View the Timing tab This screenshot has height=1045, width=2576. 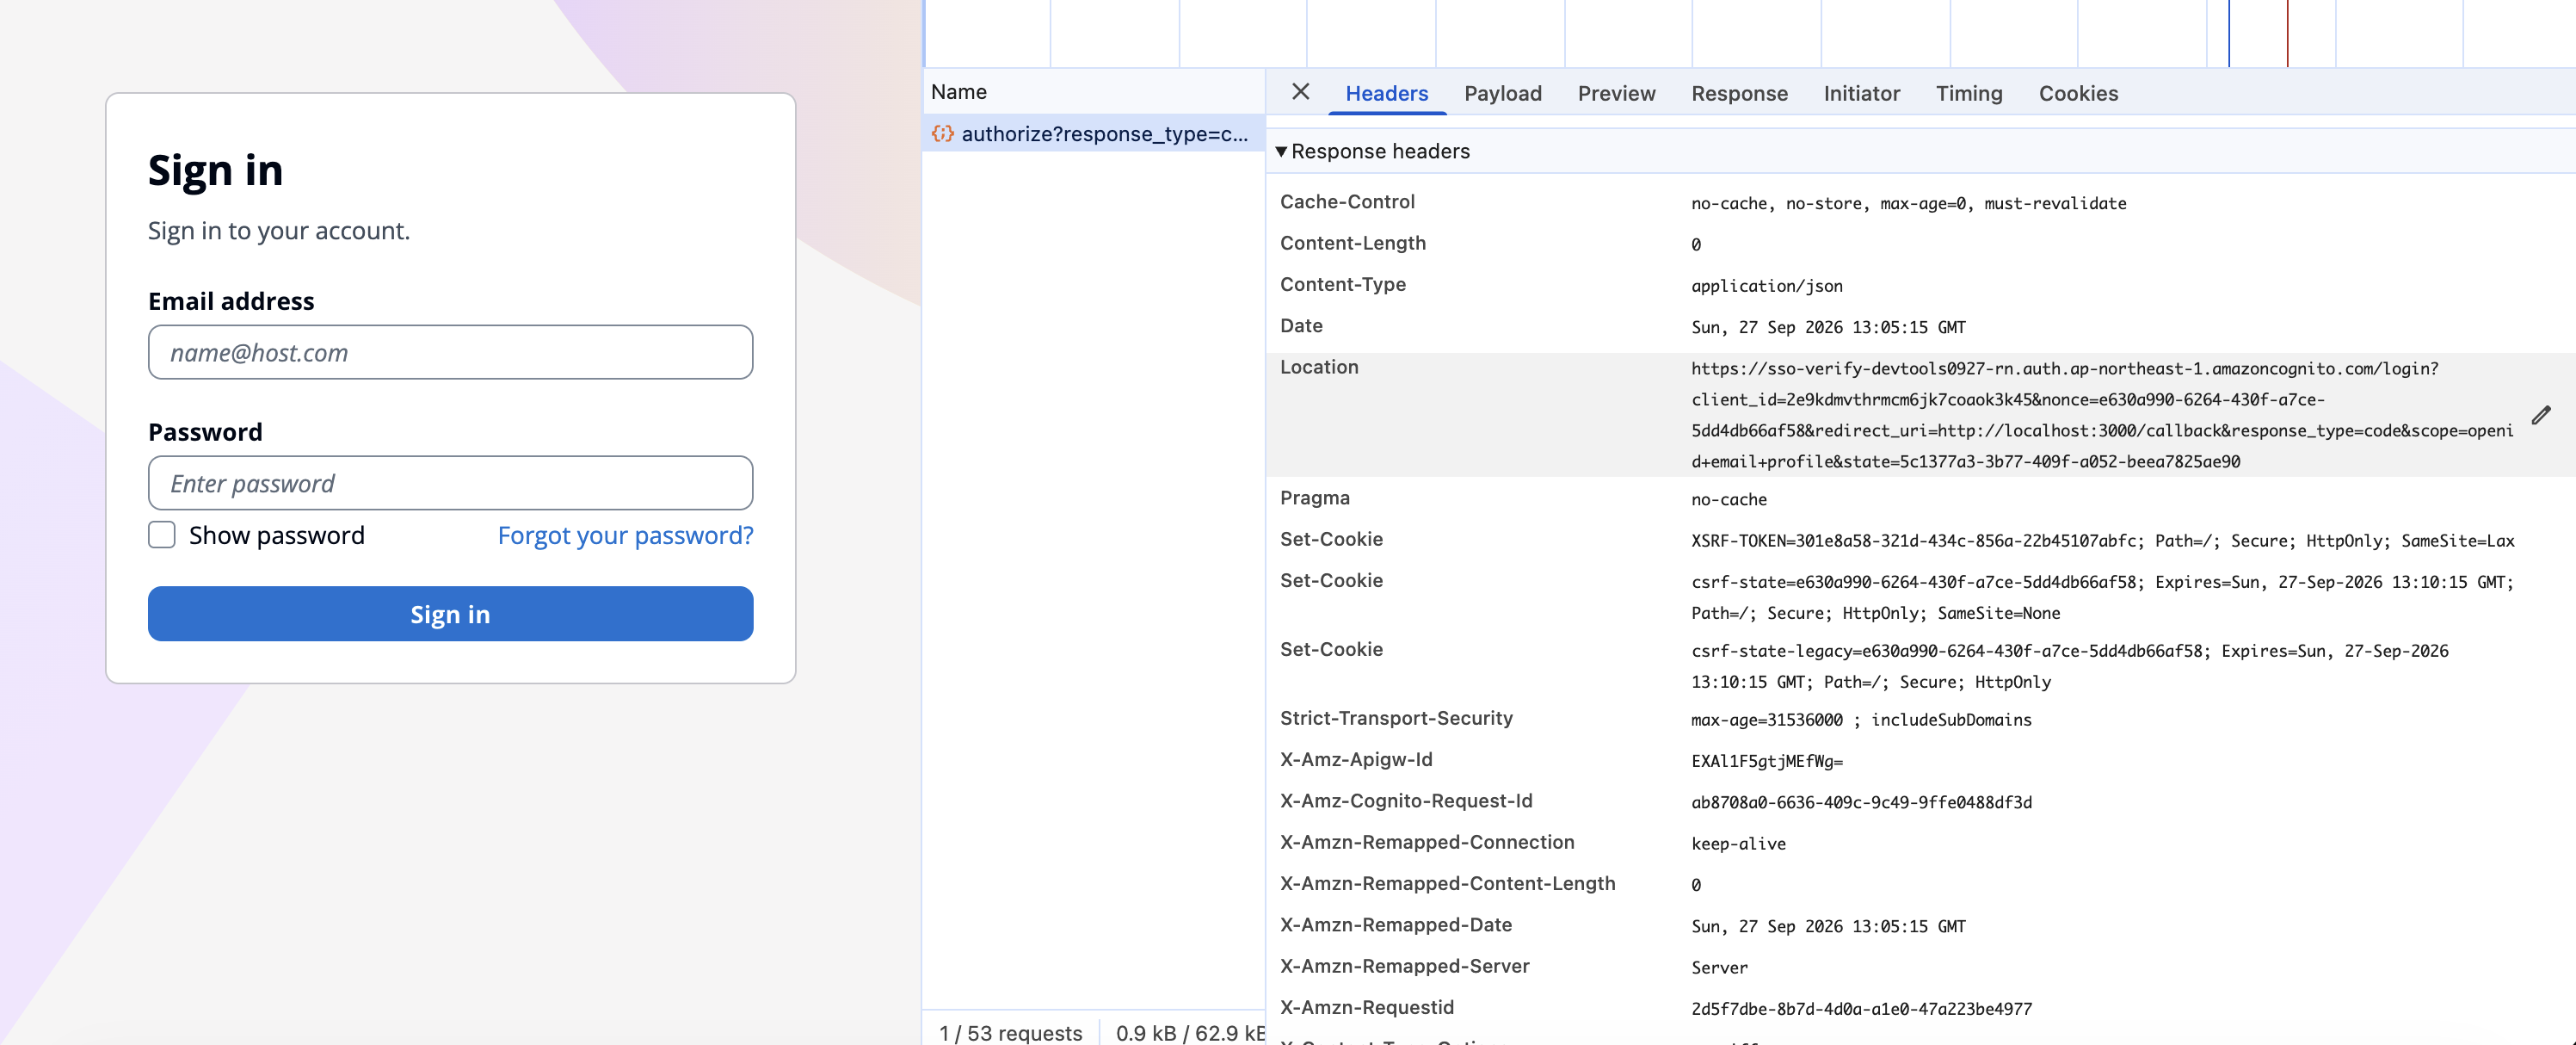pyautogui.click(x=1968, y=93)
